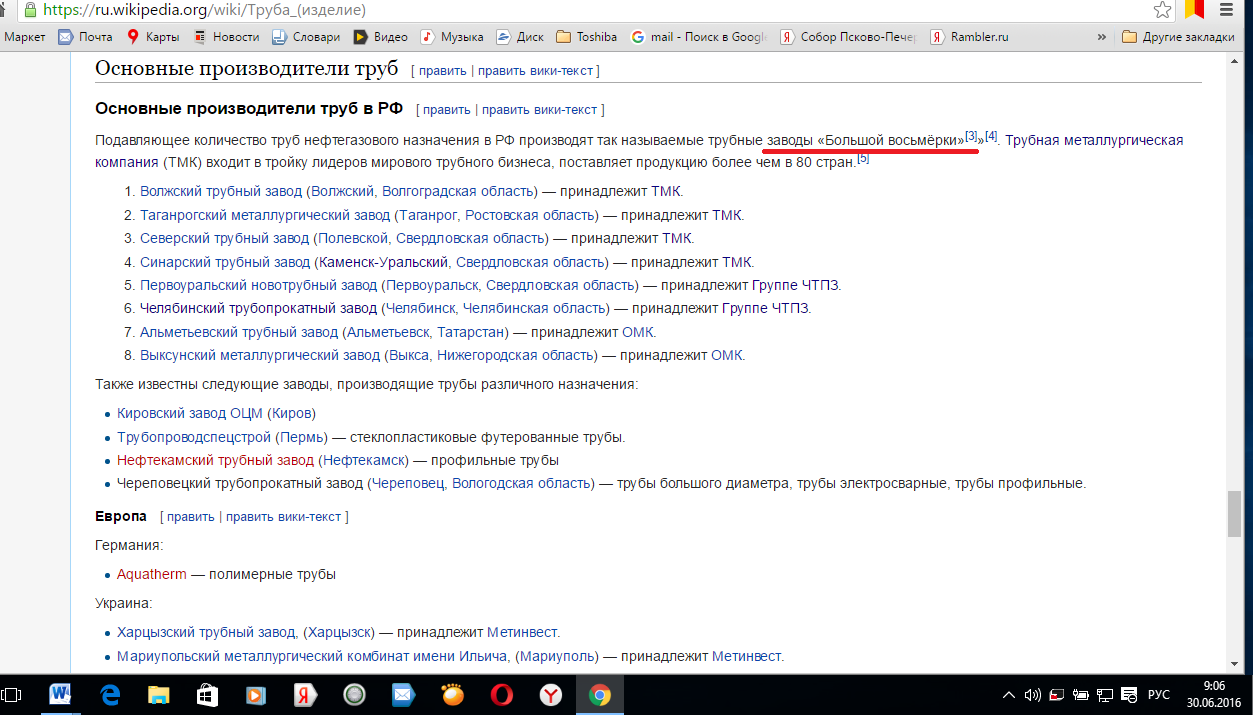Show hidden system tray icons

(x=1008, y=694)
